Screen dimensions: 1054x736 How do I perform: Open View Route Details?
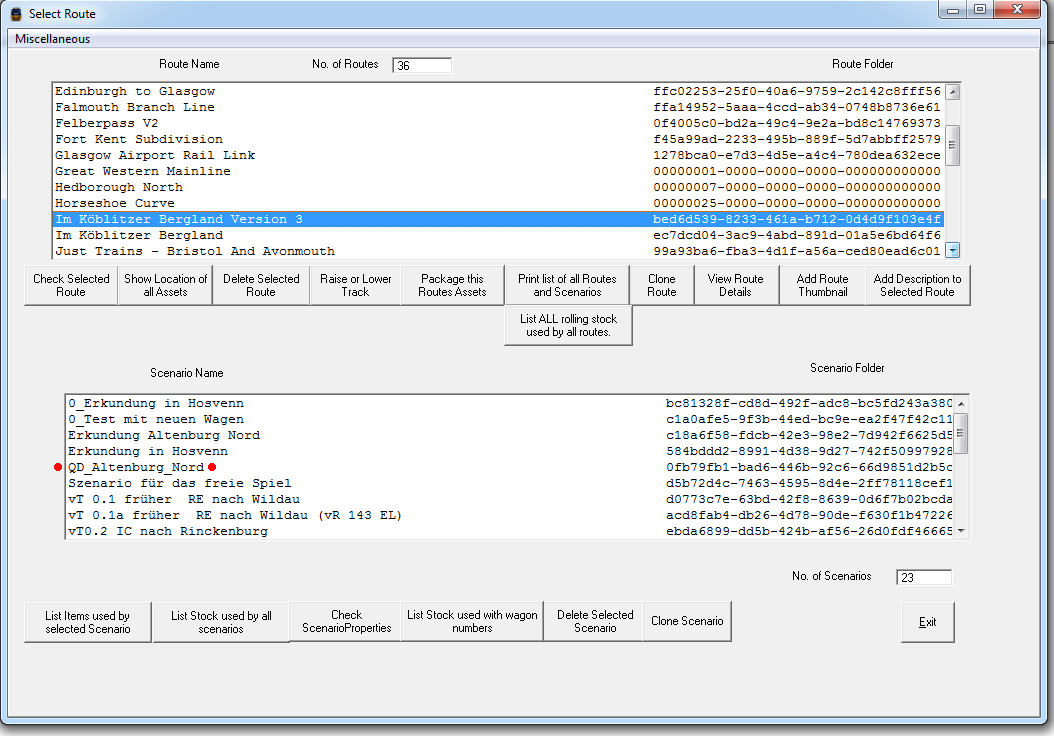pos(735,286)
